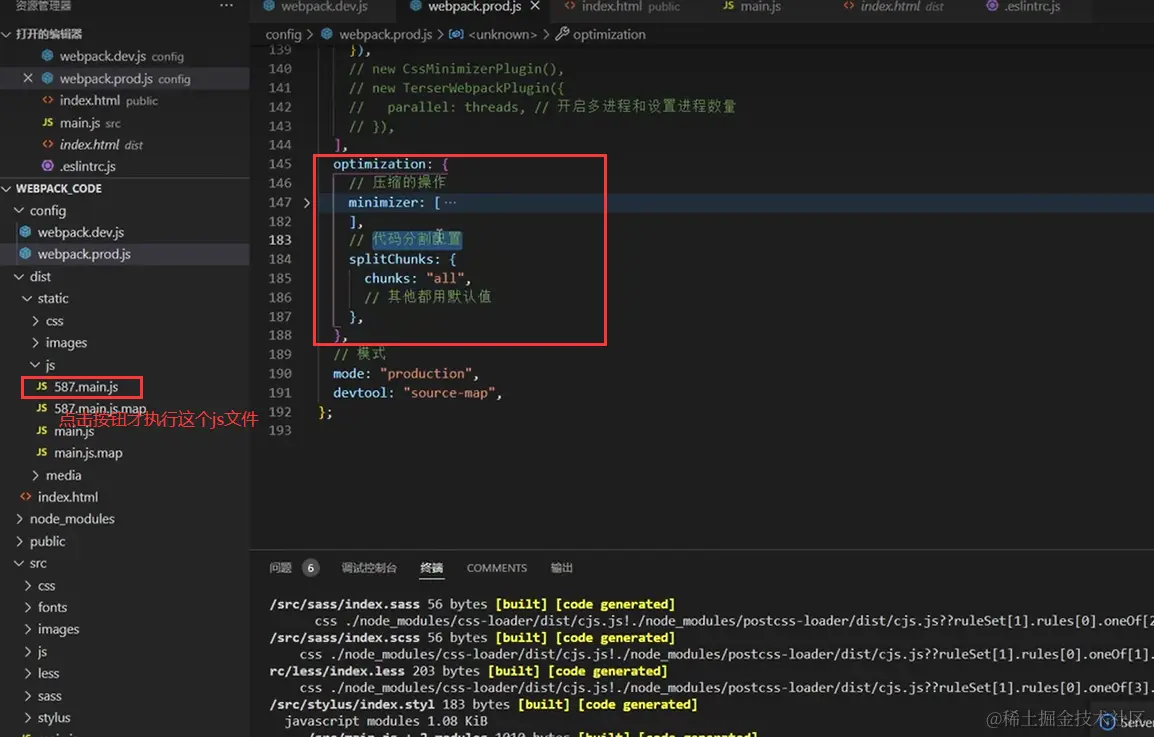The width and height of the screenshot is (1154, 737).
Task: Open index.html public in open editors list
Action: (x=125, y=100)
